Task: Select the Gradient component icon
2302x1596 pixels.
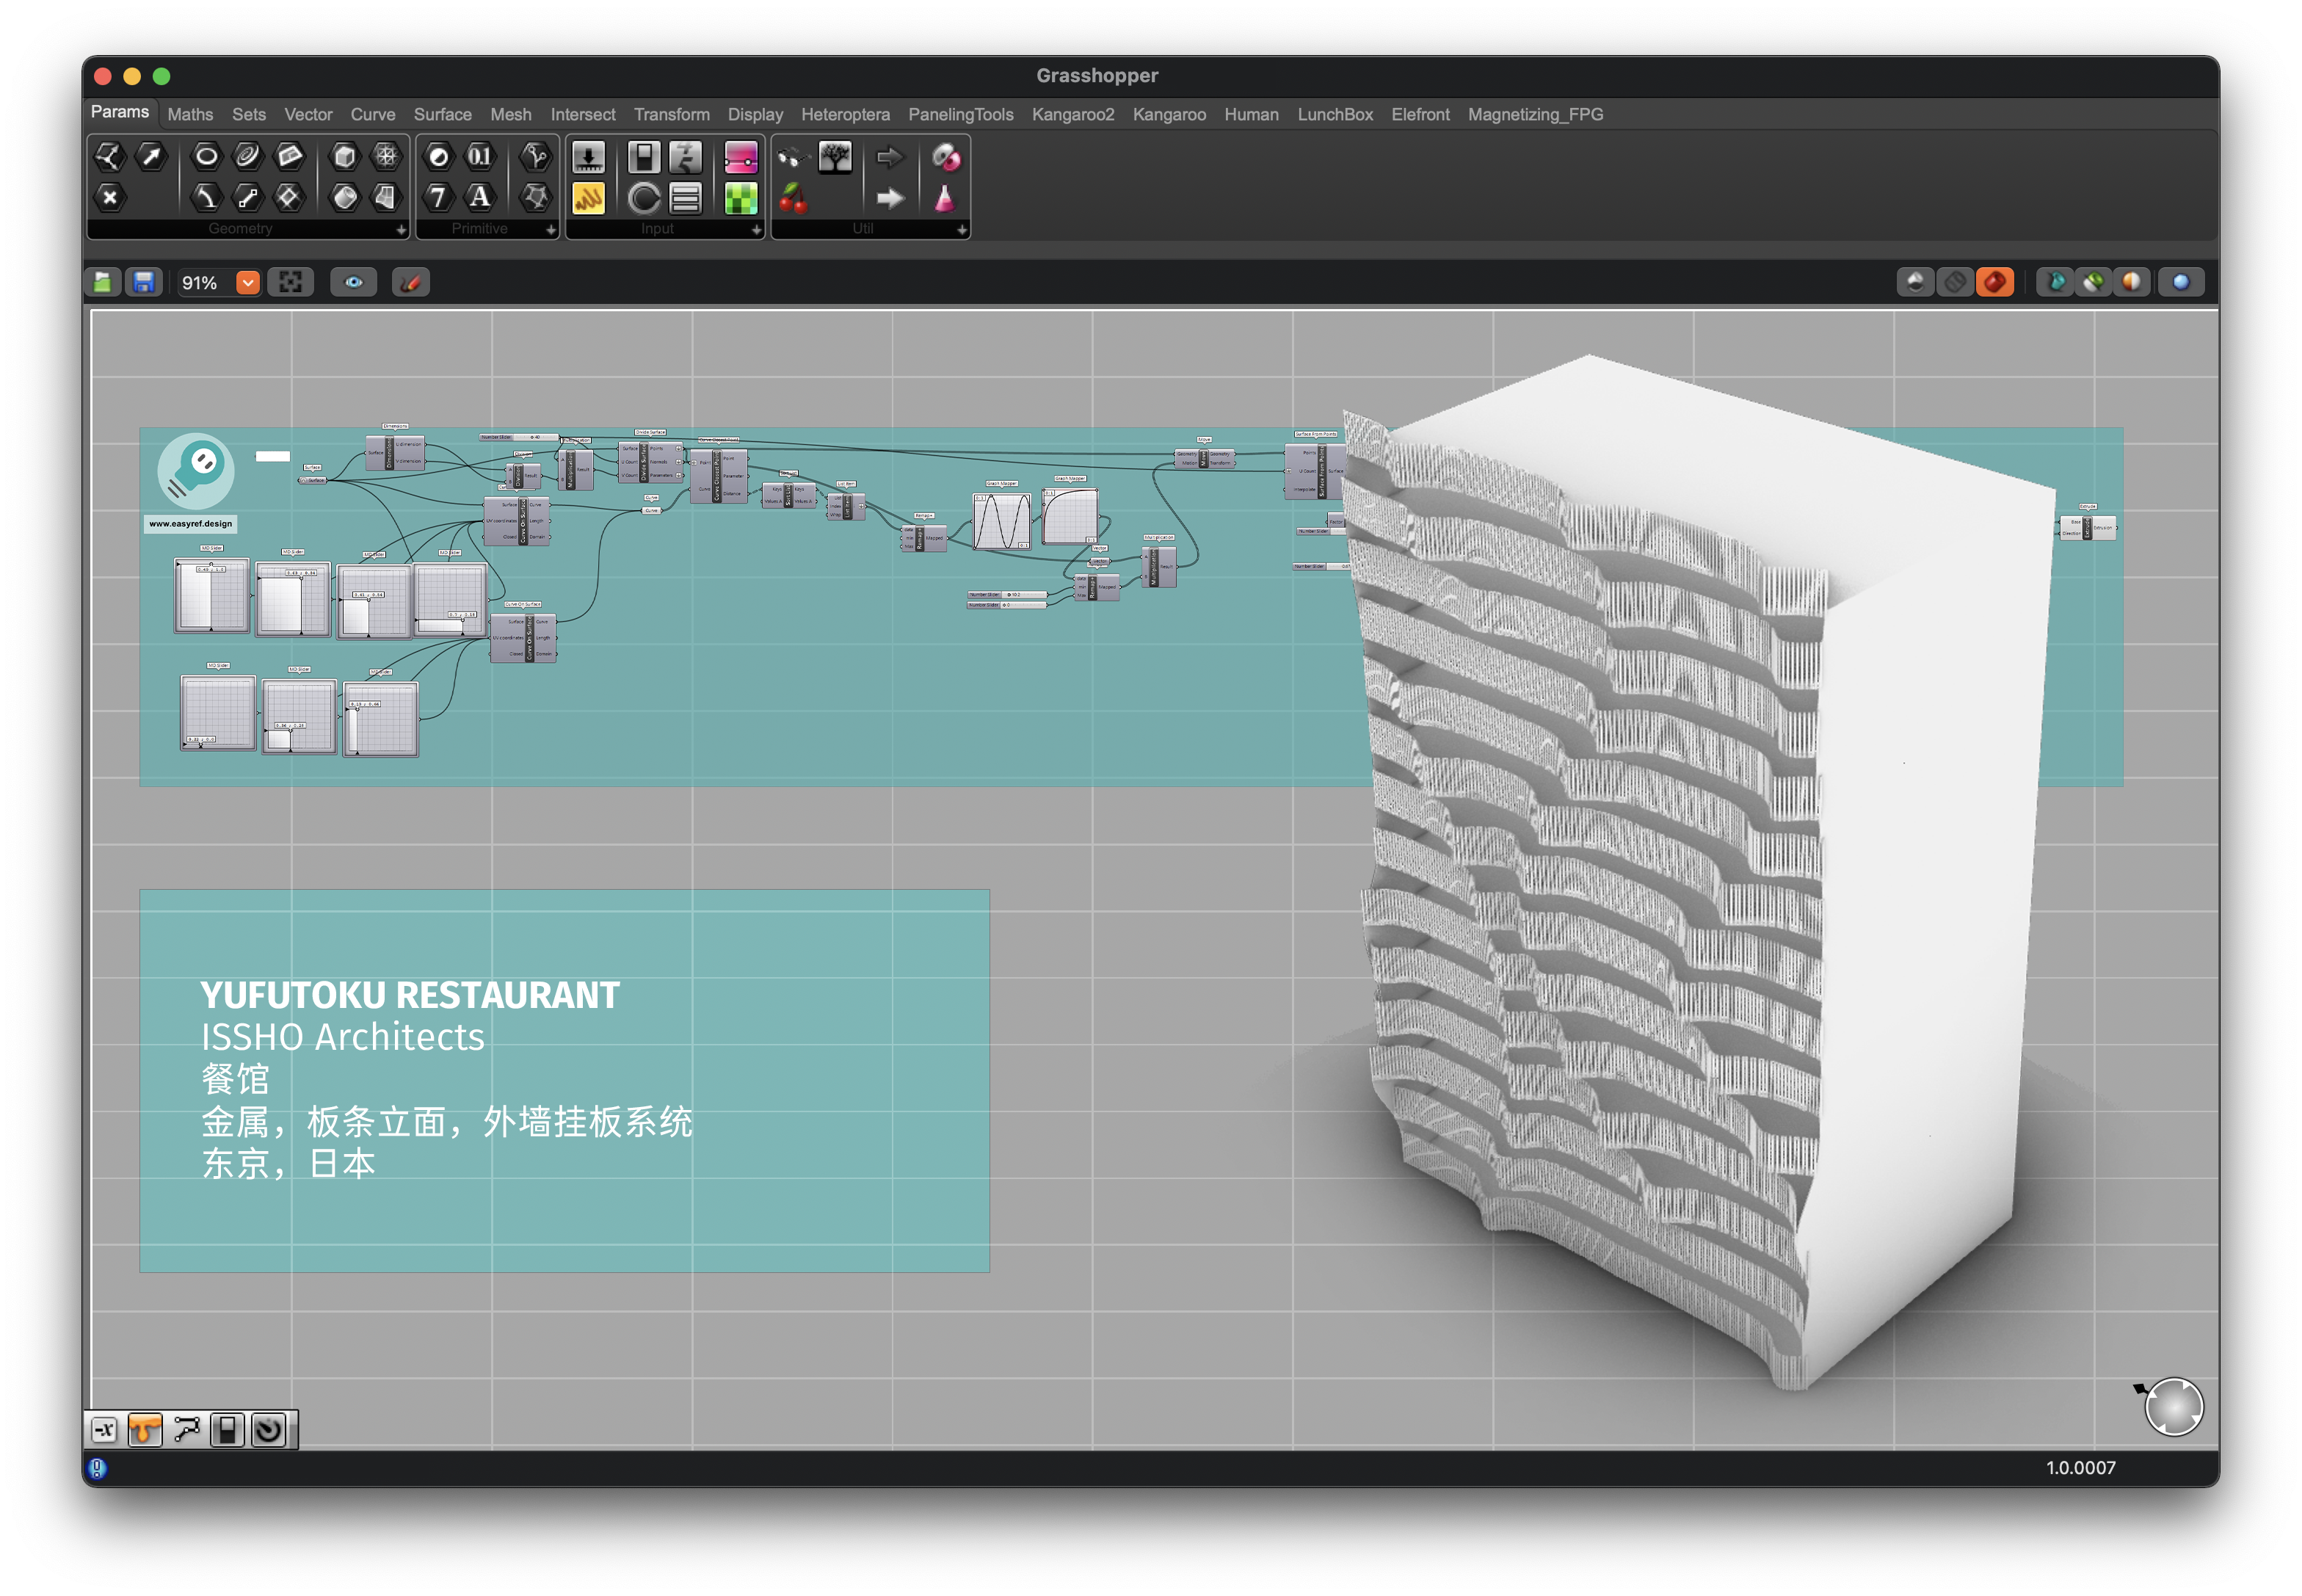Action: coord(740,157)
